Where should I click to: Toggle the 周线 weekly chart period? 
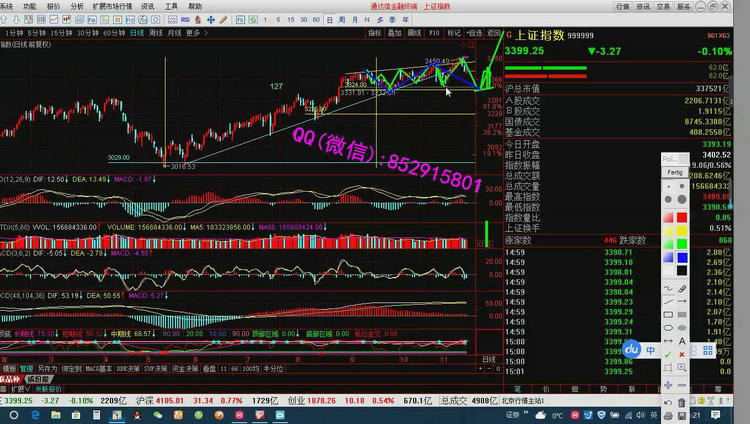click(x=152, y=32)
